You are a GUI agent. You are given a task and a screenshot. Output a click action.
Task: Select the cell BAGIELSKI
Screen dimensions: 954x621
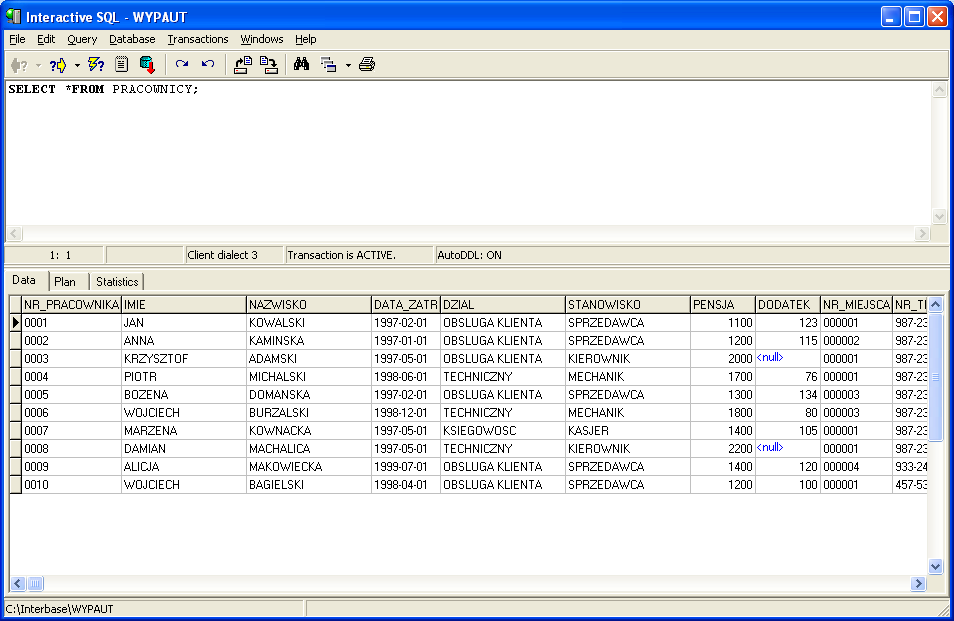pos(308,485)
